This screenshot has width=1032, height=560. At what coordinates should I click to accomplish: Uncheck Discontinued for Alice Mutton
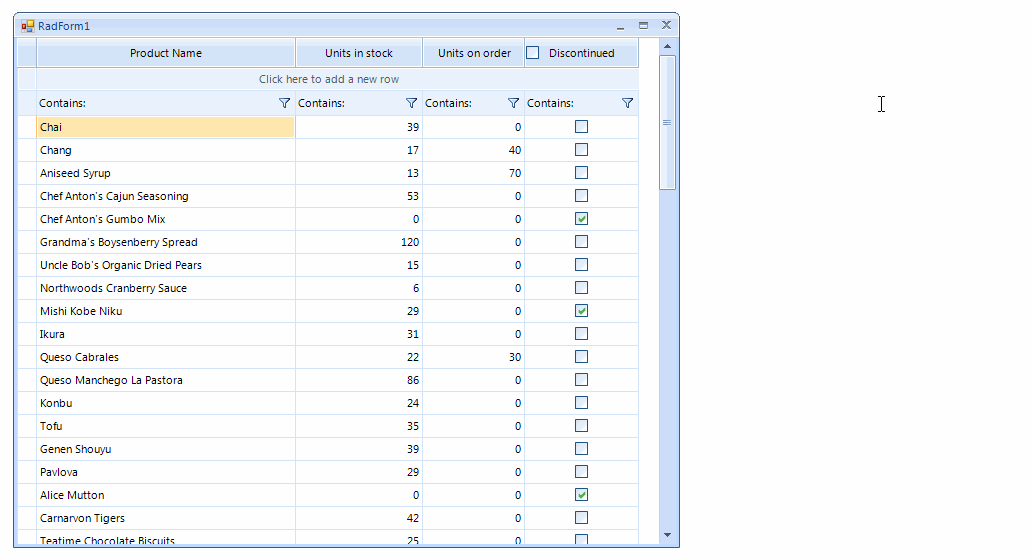pos(581,495)
